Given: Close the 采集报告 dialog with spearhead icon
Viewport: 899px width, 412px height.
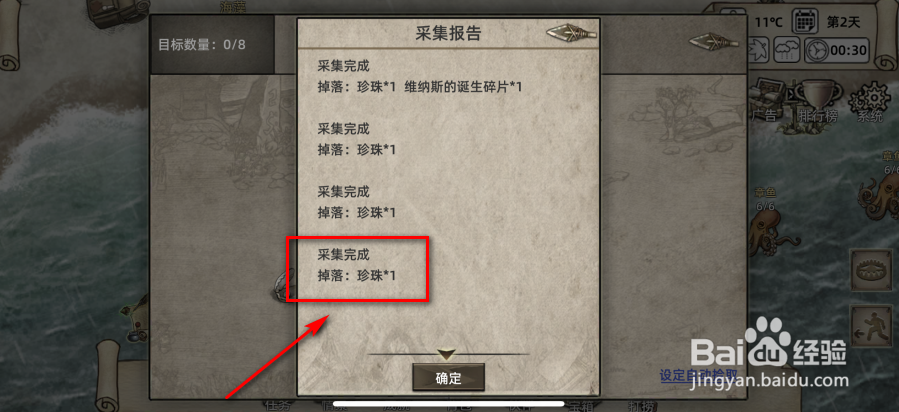Looking at the screenshot, I should click(570, 33).
